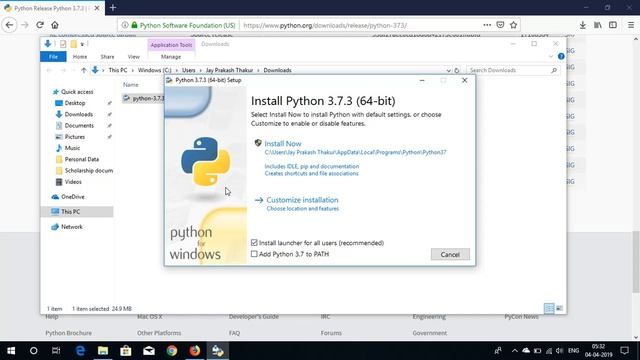The height and width of the screenshot is (360, 640).
Task: Bookmark this page with star icon
Action: pyautogui.click(x=513, y=25)
